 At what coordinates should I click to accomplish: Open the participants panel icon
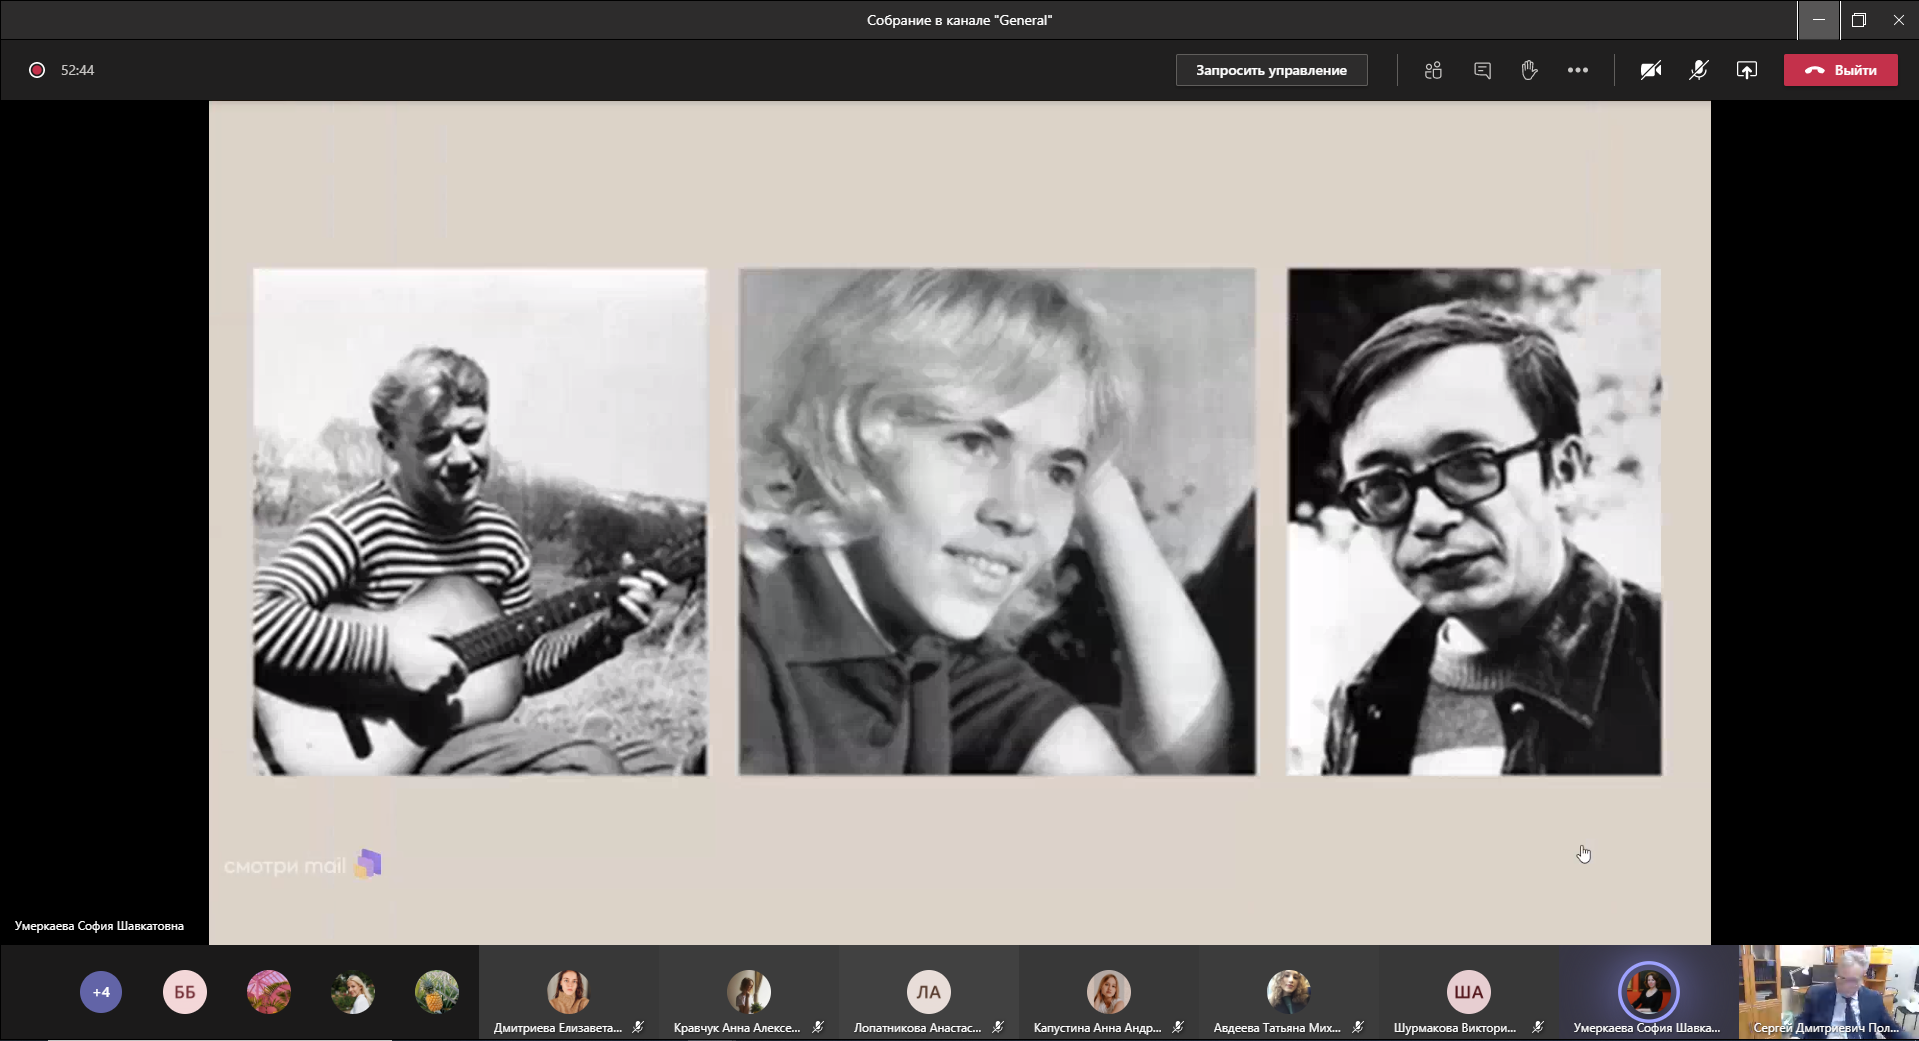click(x=1433, y=70)
